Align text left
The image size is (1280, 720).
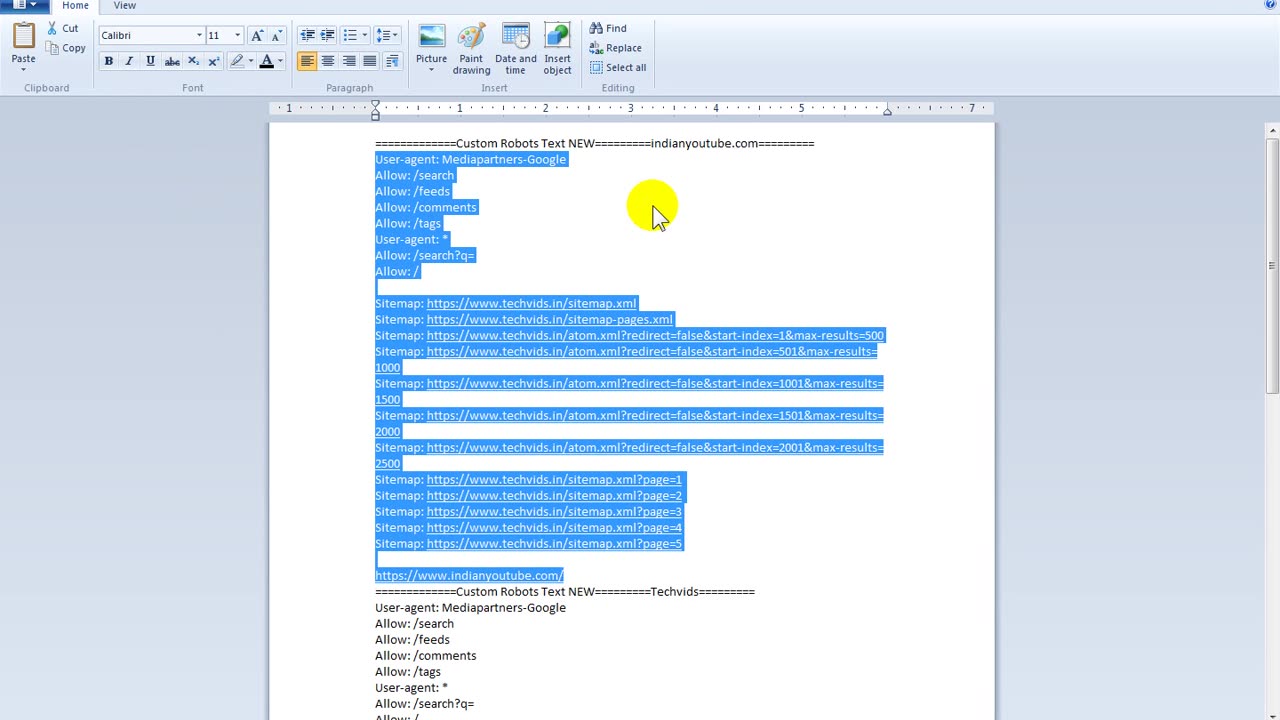[307, 61]
